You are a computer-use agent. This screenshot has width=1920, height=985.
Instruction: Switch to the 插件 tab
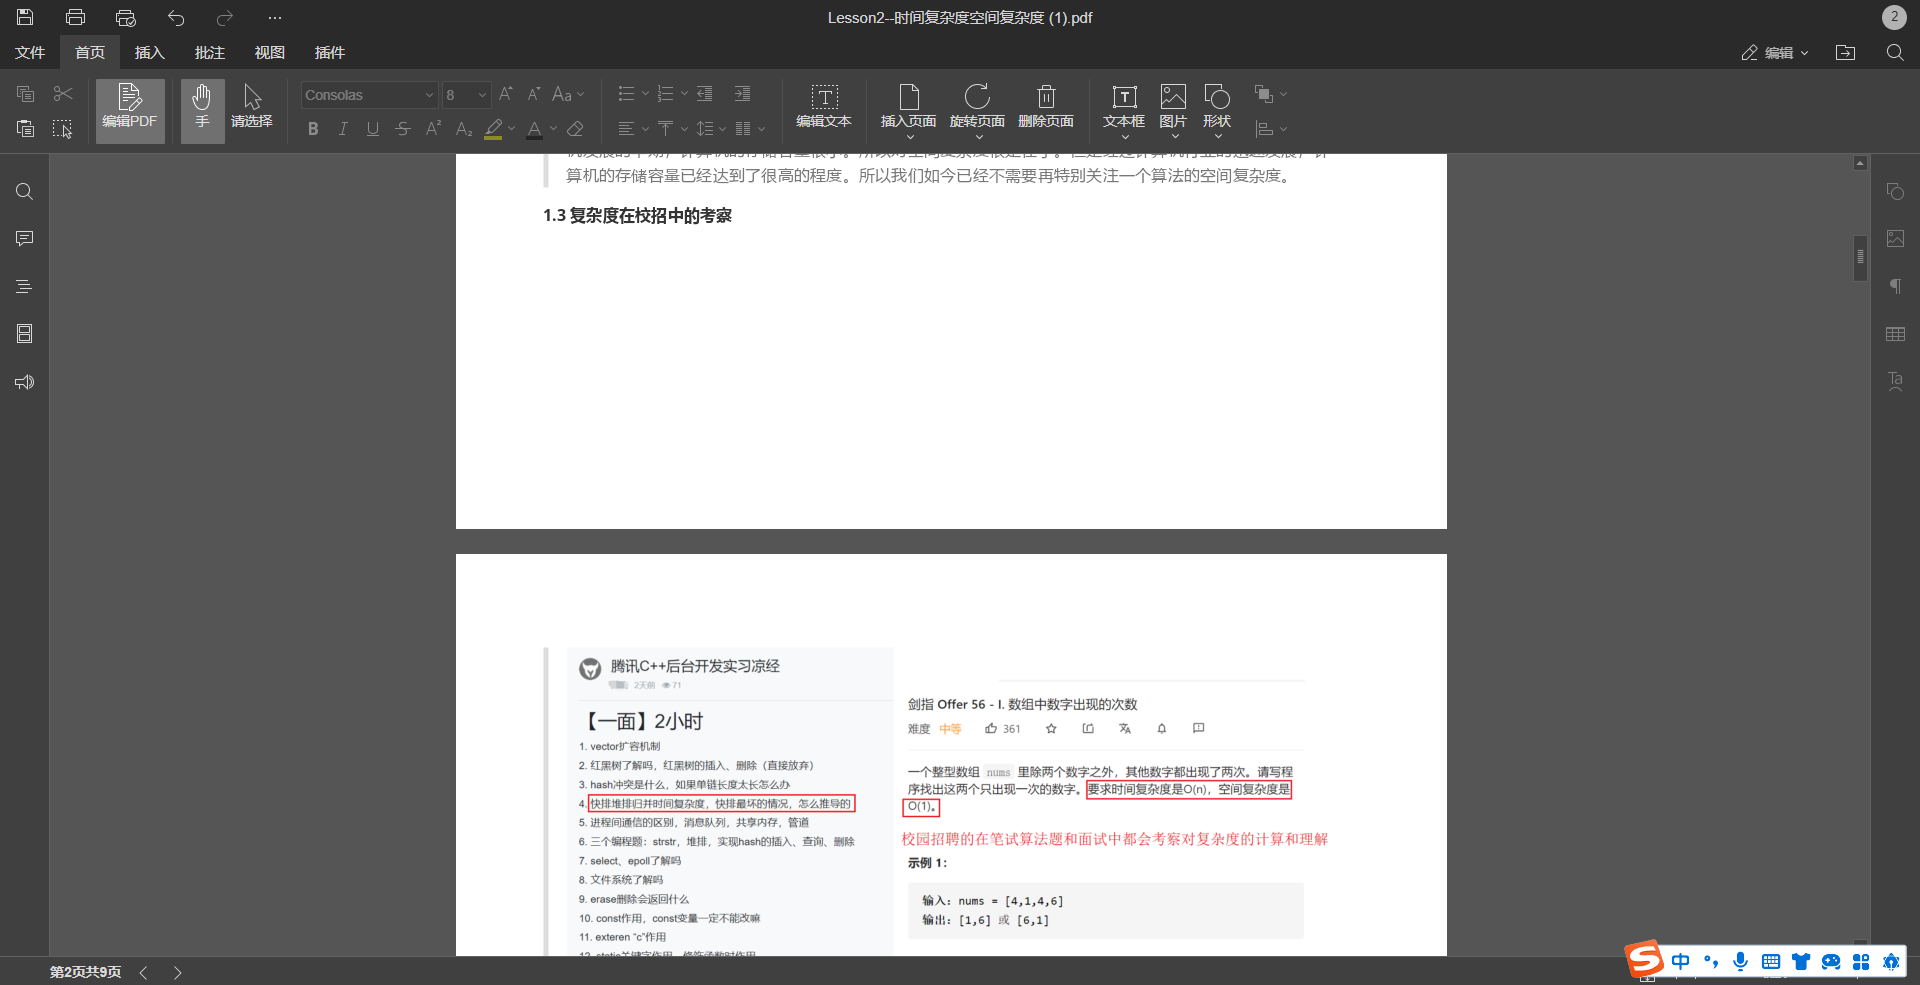(x=330, y=52)
